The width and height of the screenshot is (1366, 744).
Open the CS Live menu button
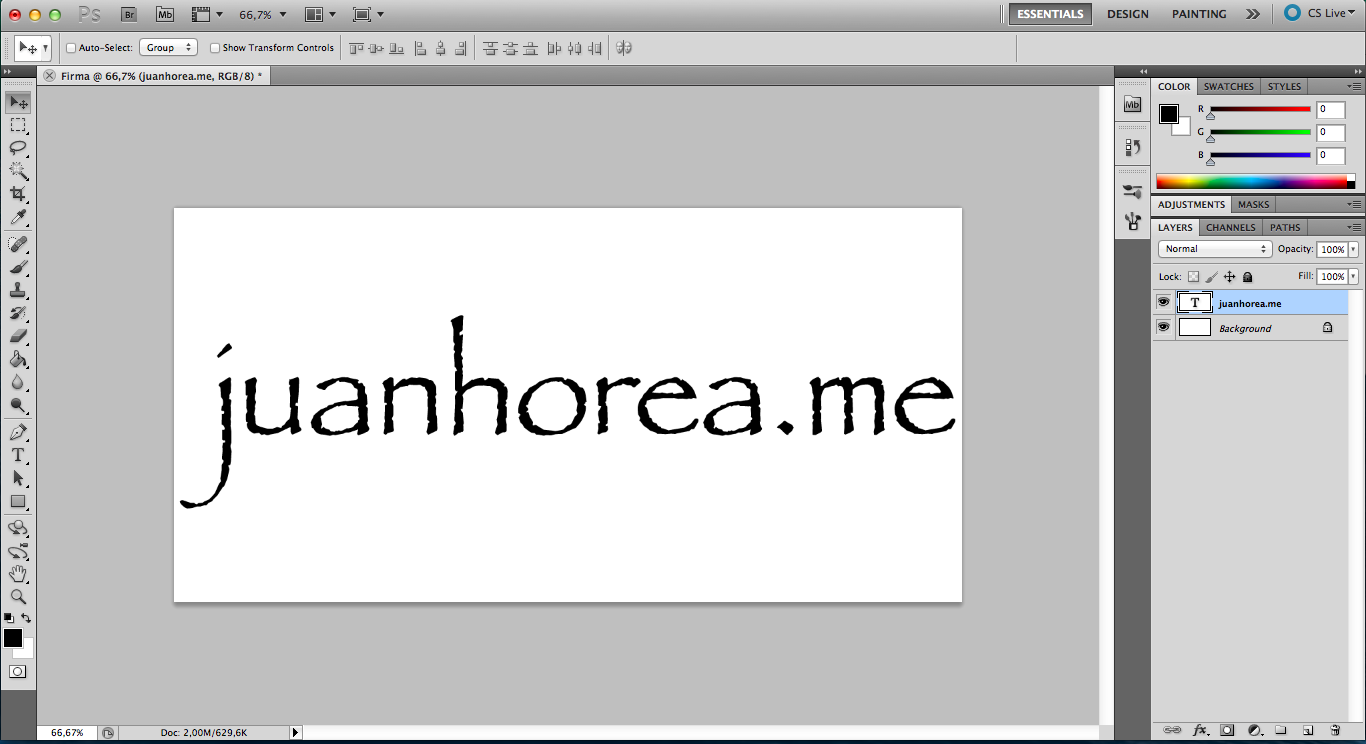click(1322, 14)
